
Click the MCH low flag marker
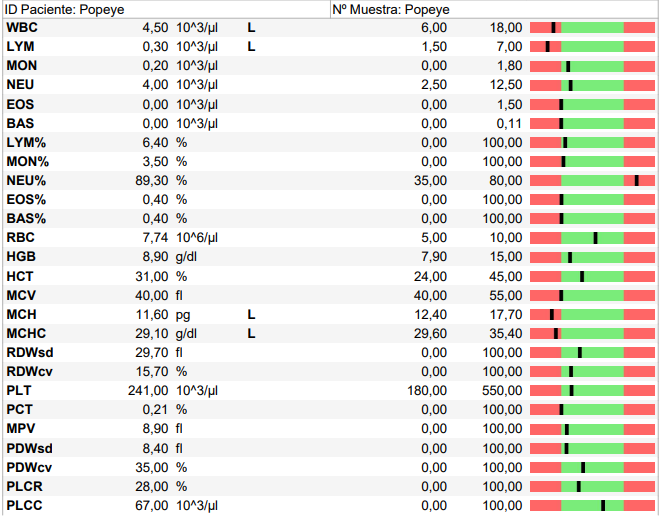click(251, 314)
